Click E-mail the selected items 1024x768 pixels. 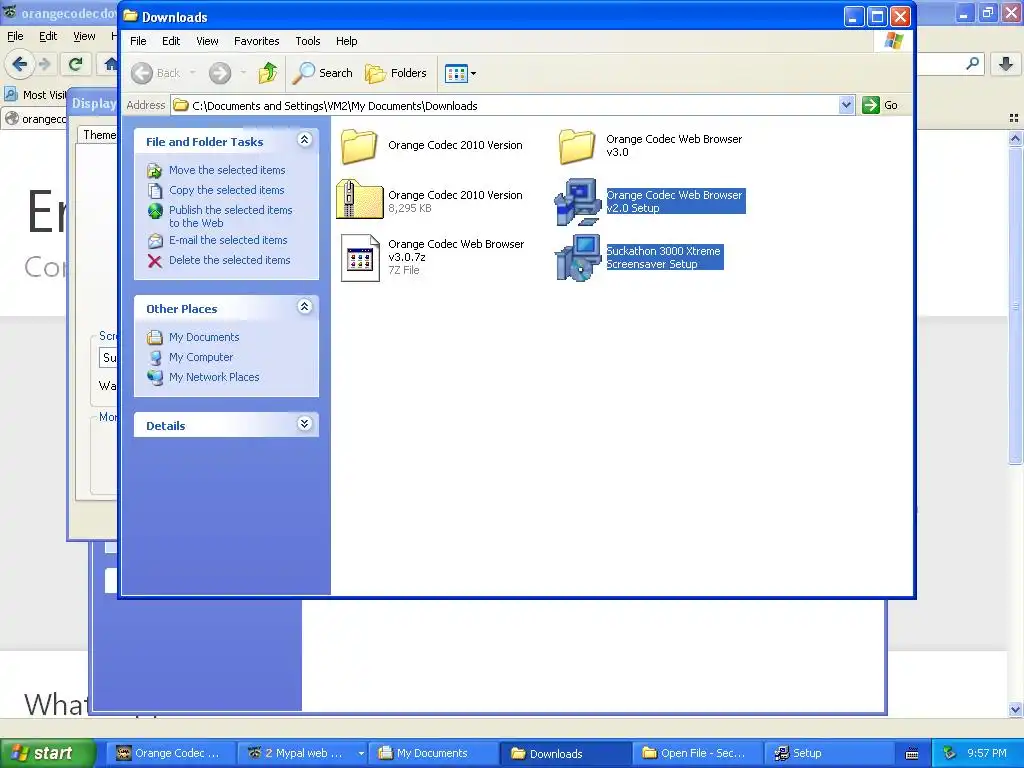(228, 240)
